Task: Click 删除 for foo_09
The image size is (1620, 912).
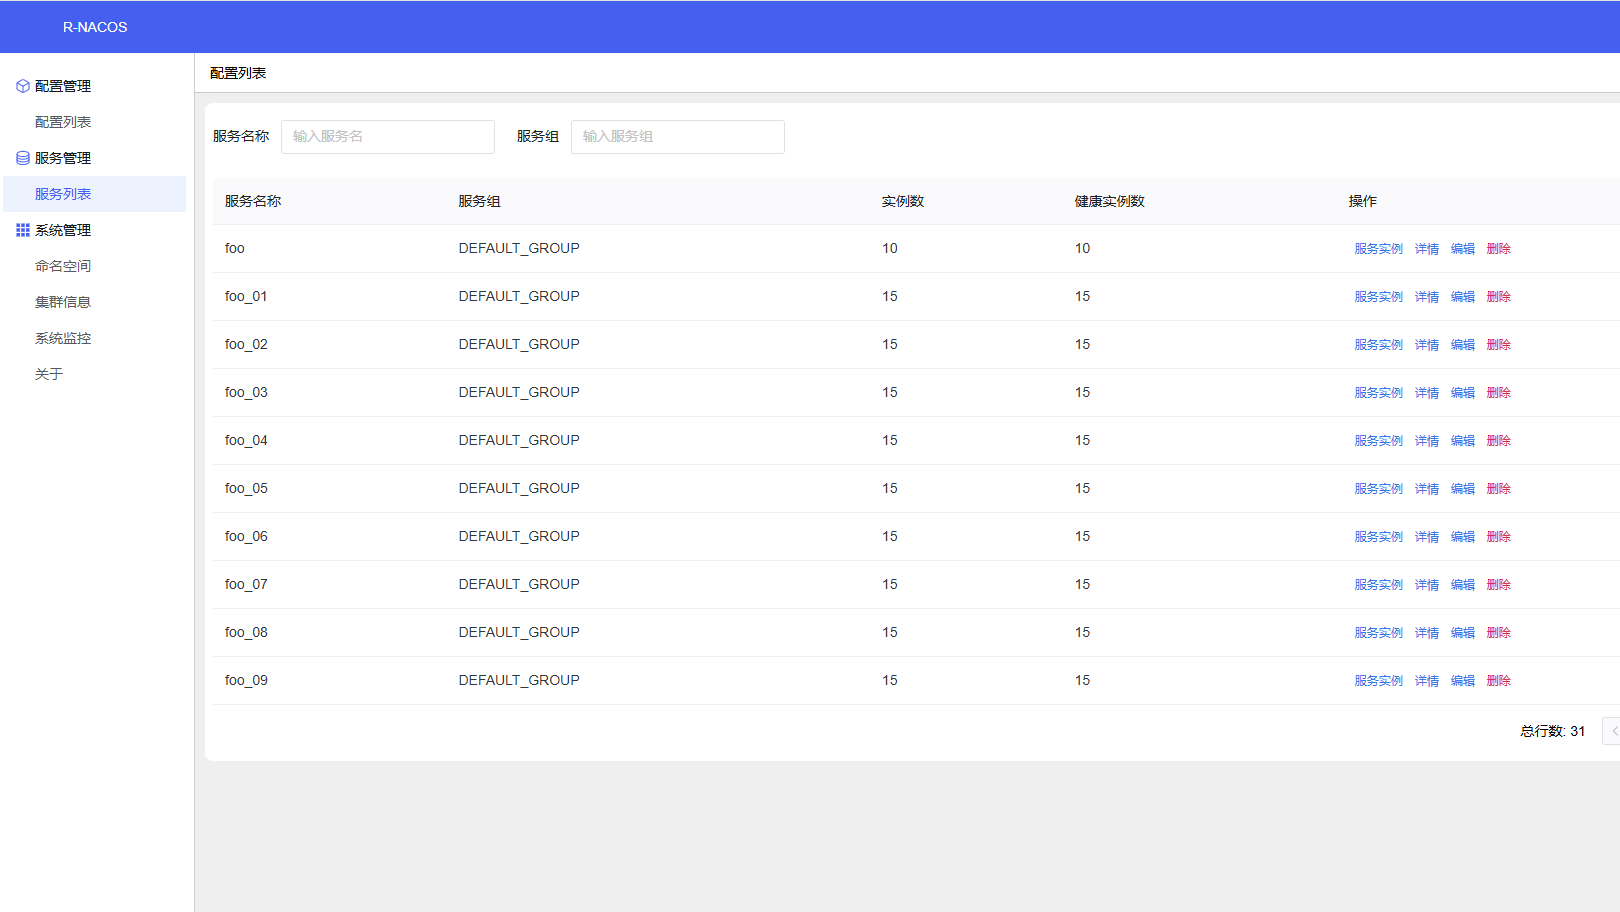Action: coord(1499,681)
